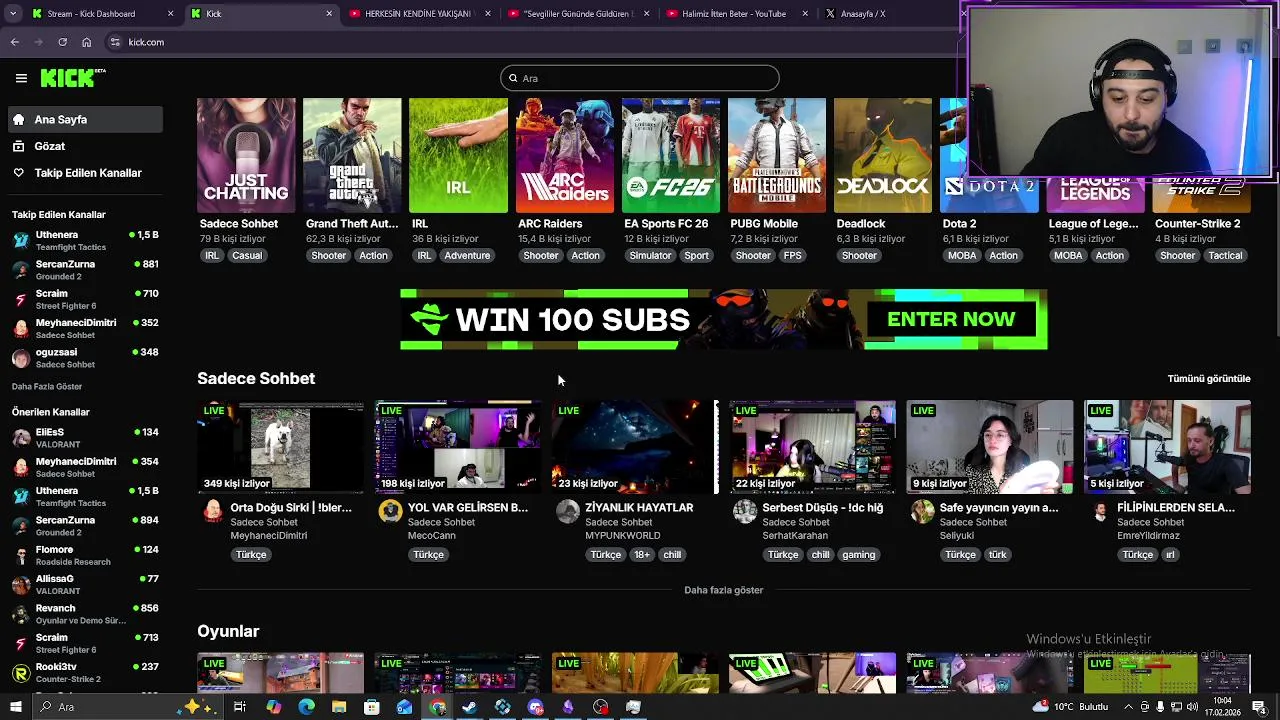Screen dimensions: 1280x720
Task: Open the Sadece Sohbet category thumbnail
Action: (x=246, y=155)
